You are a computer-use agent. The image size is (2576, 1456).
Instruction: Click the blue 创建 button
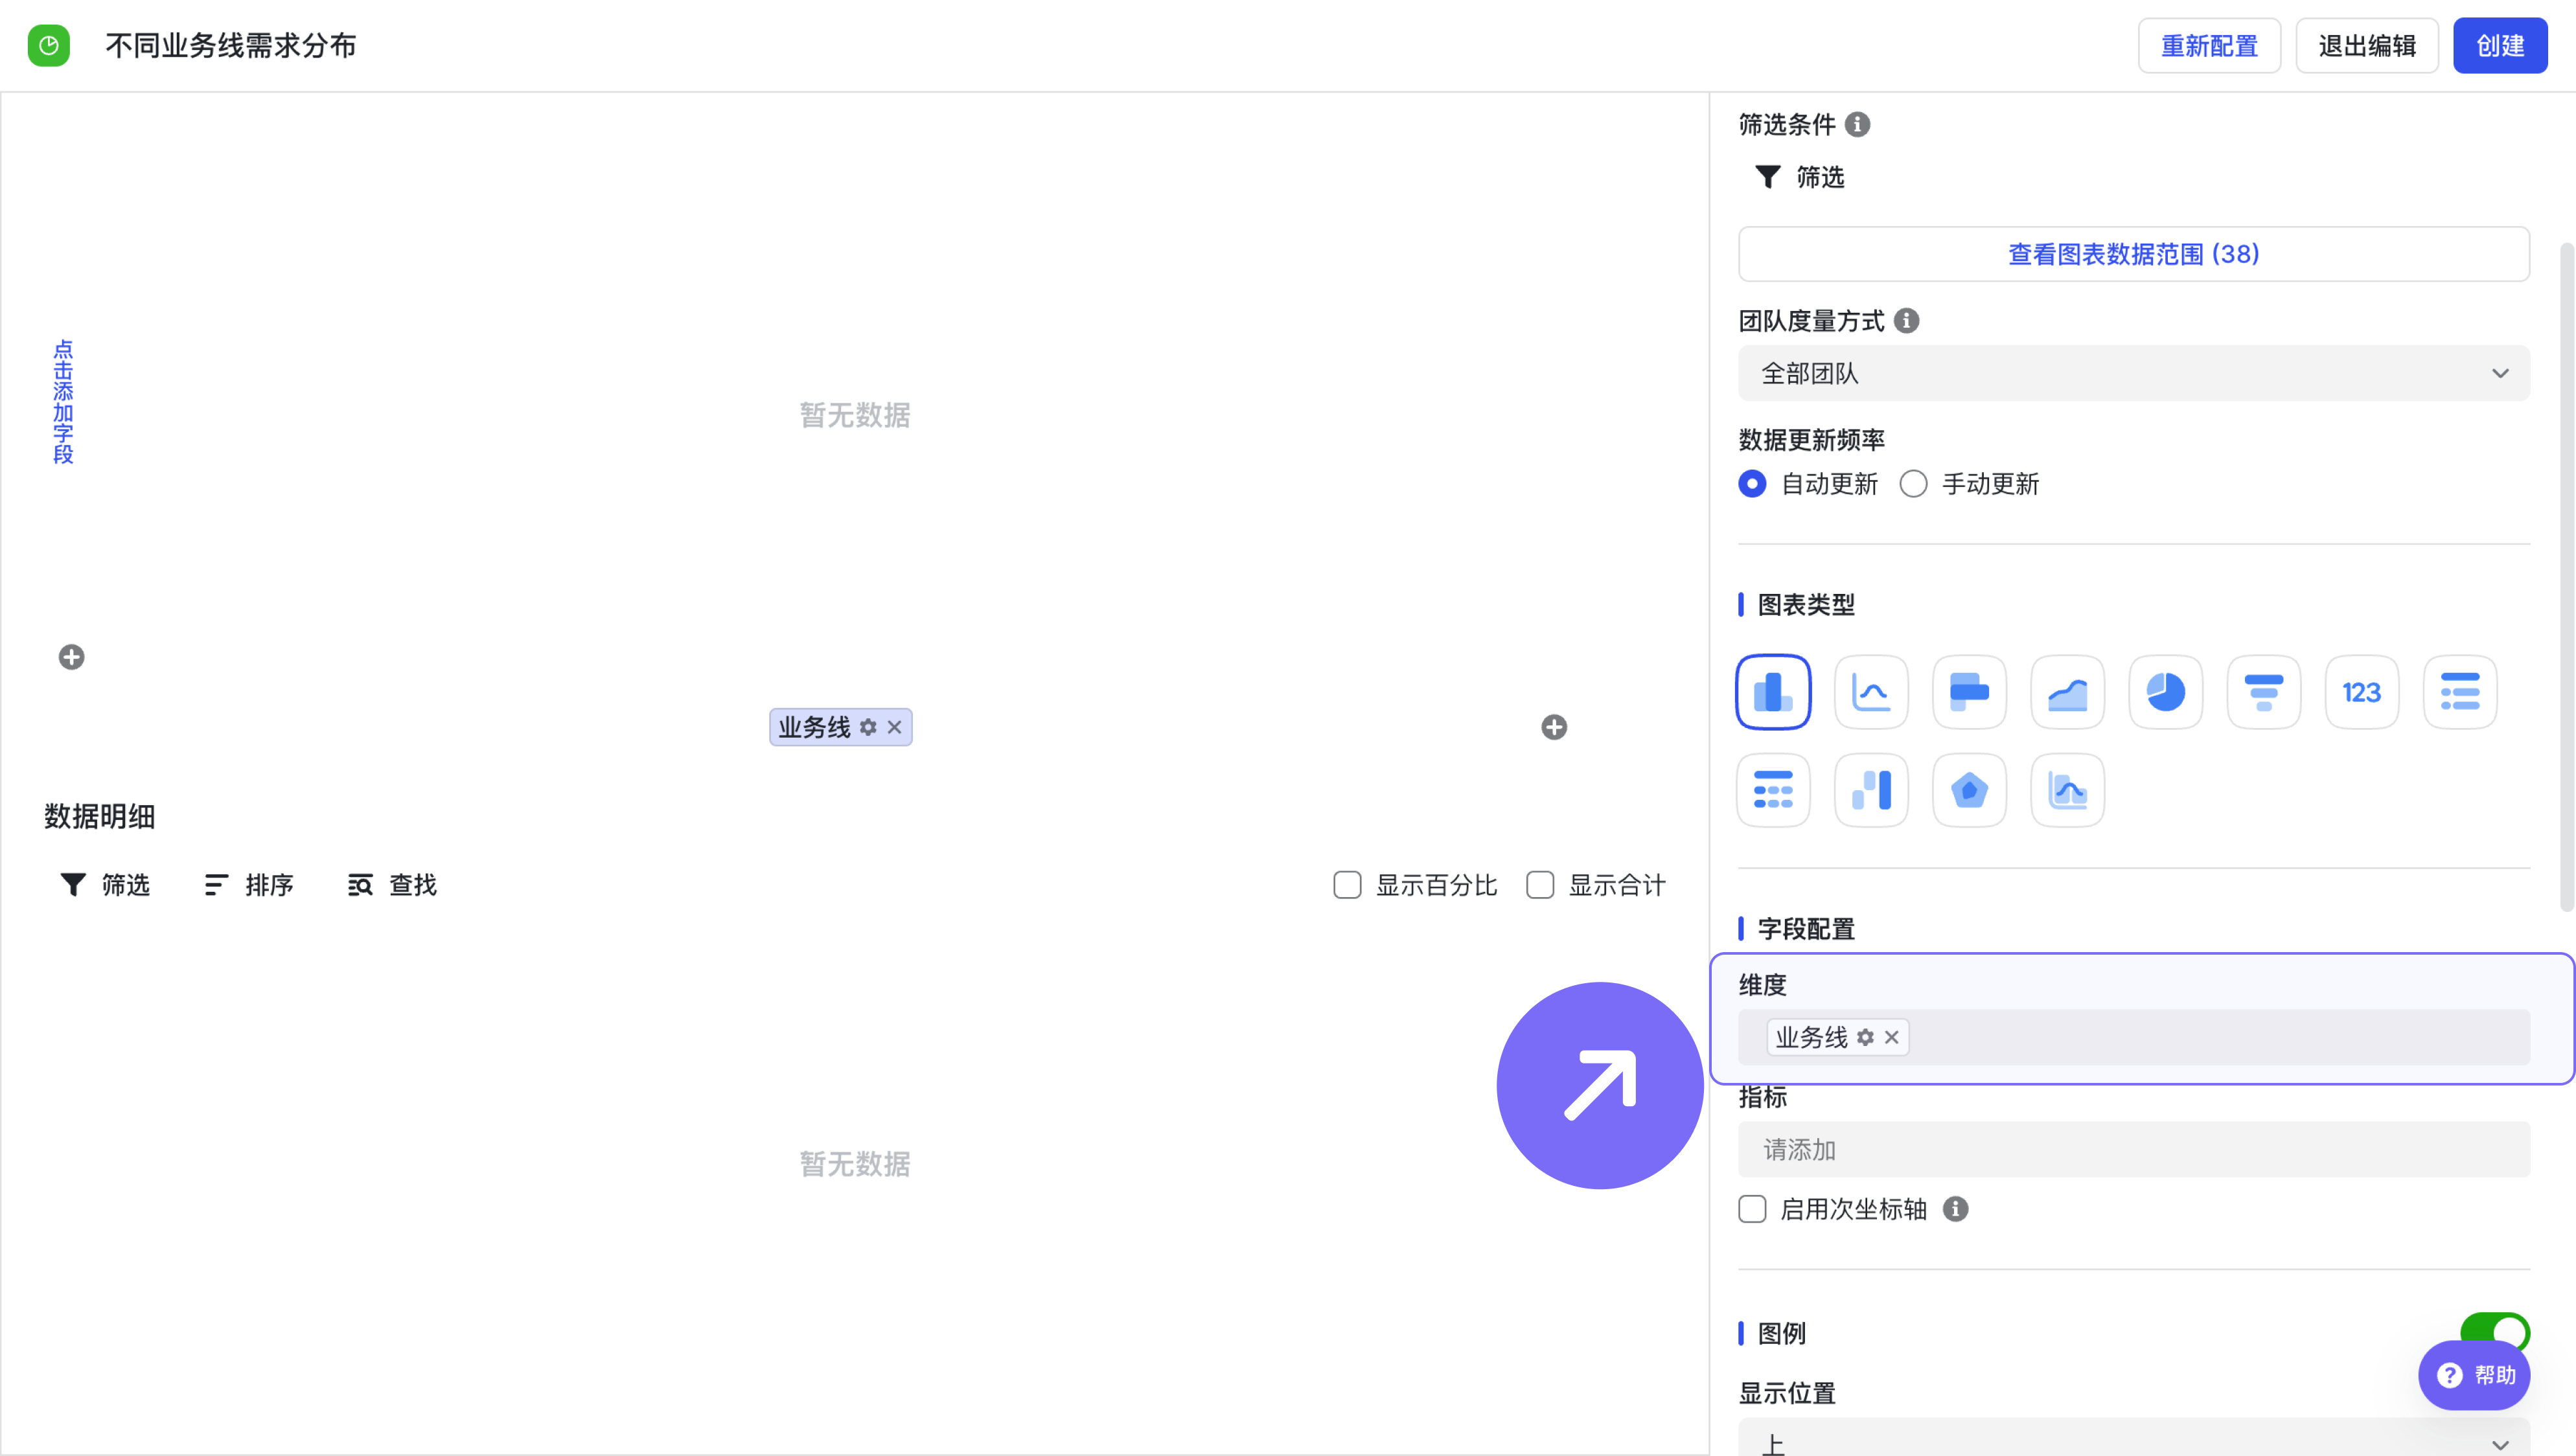2500,46
